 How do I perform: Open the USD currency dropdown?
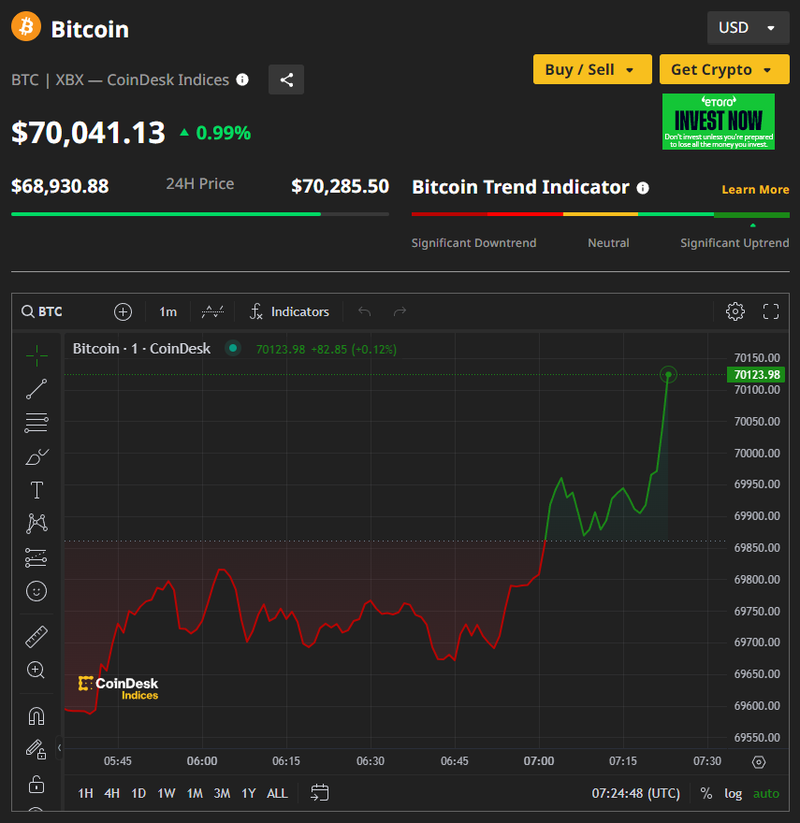click(x=747, y=28)
